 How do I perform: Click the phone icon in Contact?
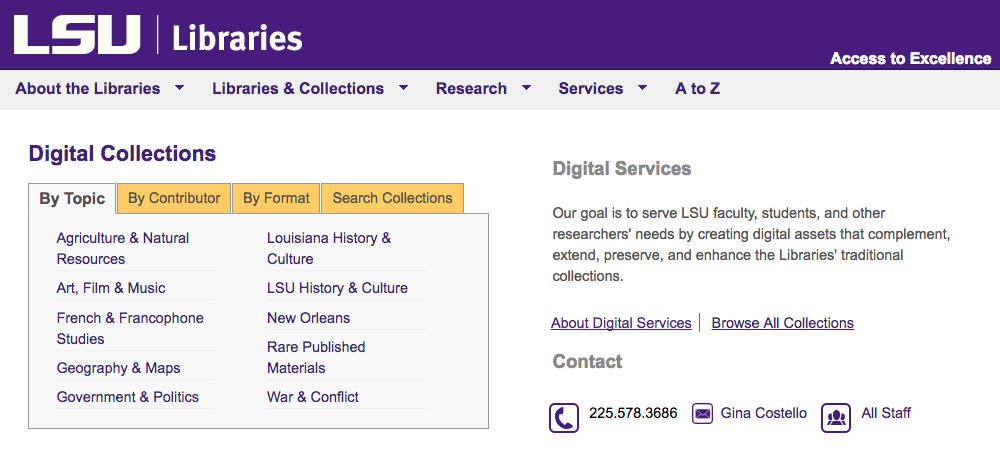click(564, 418)
